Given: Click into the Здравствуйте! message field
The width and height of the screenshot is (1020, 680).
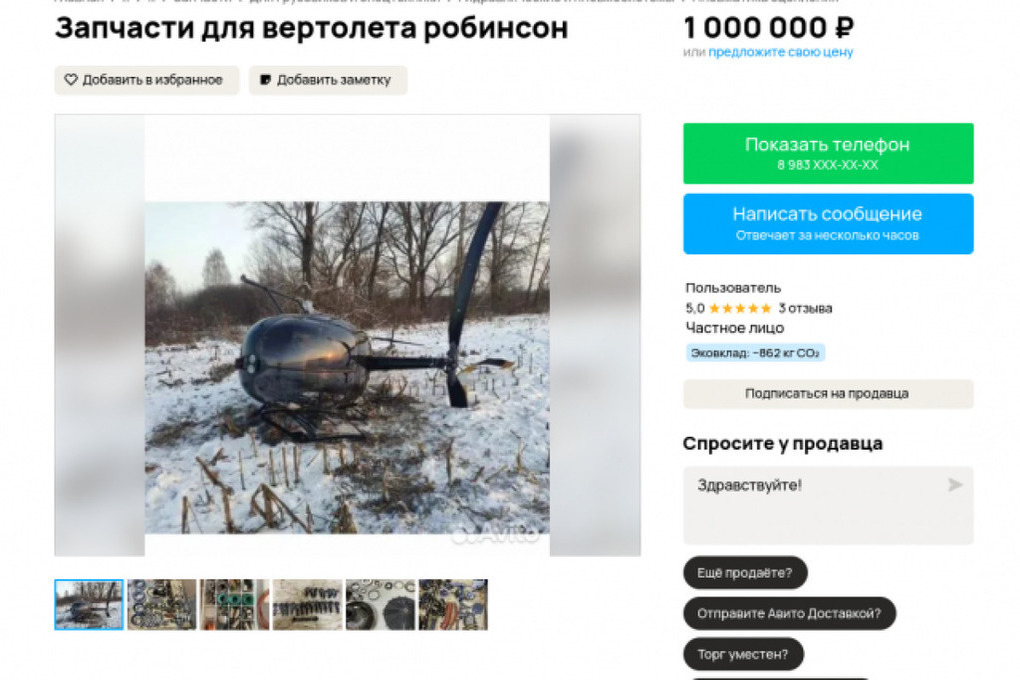Looking at the screenshot, I should click(x=828, y=506).
